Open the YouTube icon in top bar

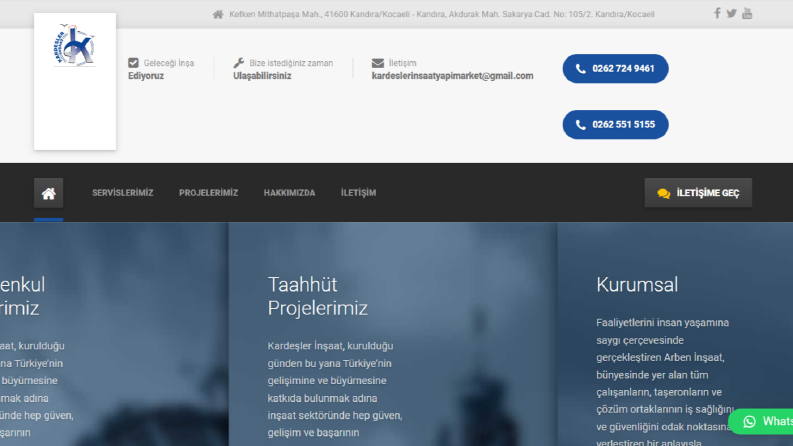747,14
